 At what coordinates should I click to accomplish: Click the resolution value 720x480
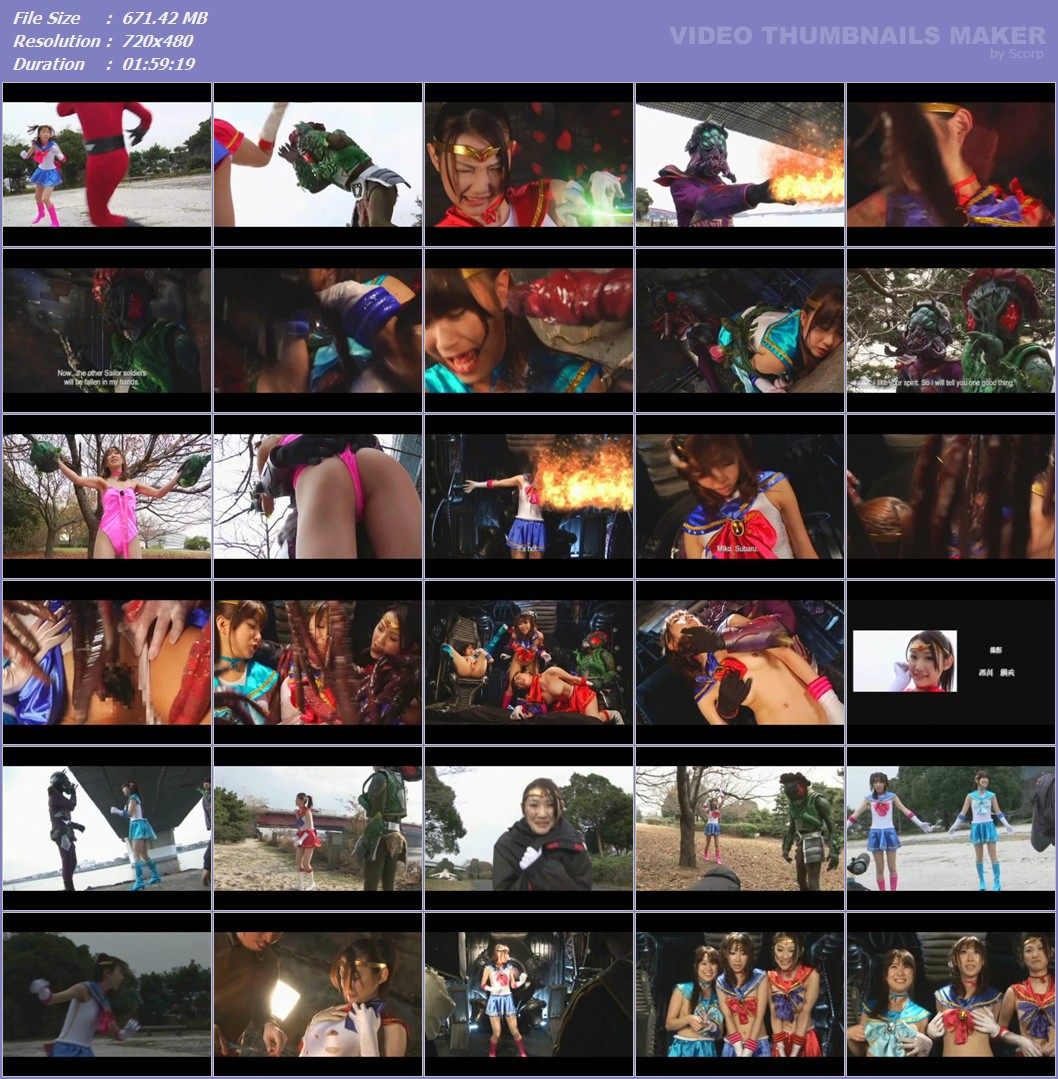tap(158, 41)
